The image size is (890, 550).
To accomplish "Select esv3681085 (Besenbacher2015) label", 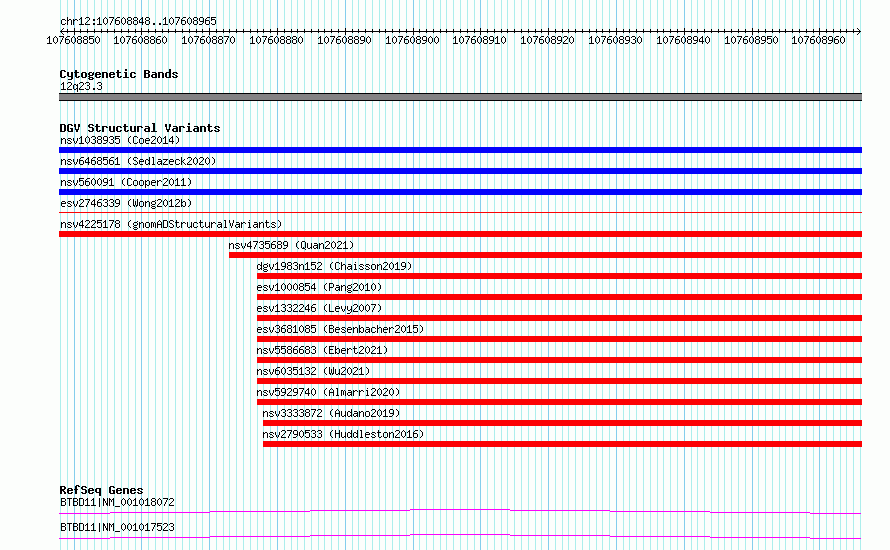I will [x=340, y=329].
